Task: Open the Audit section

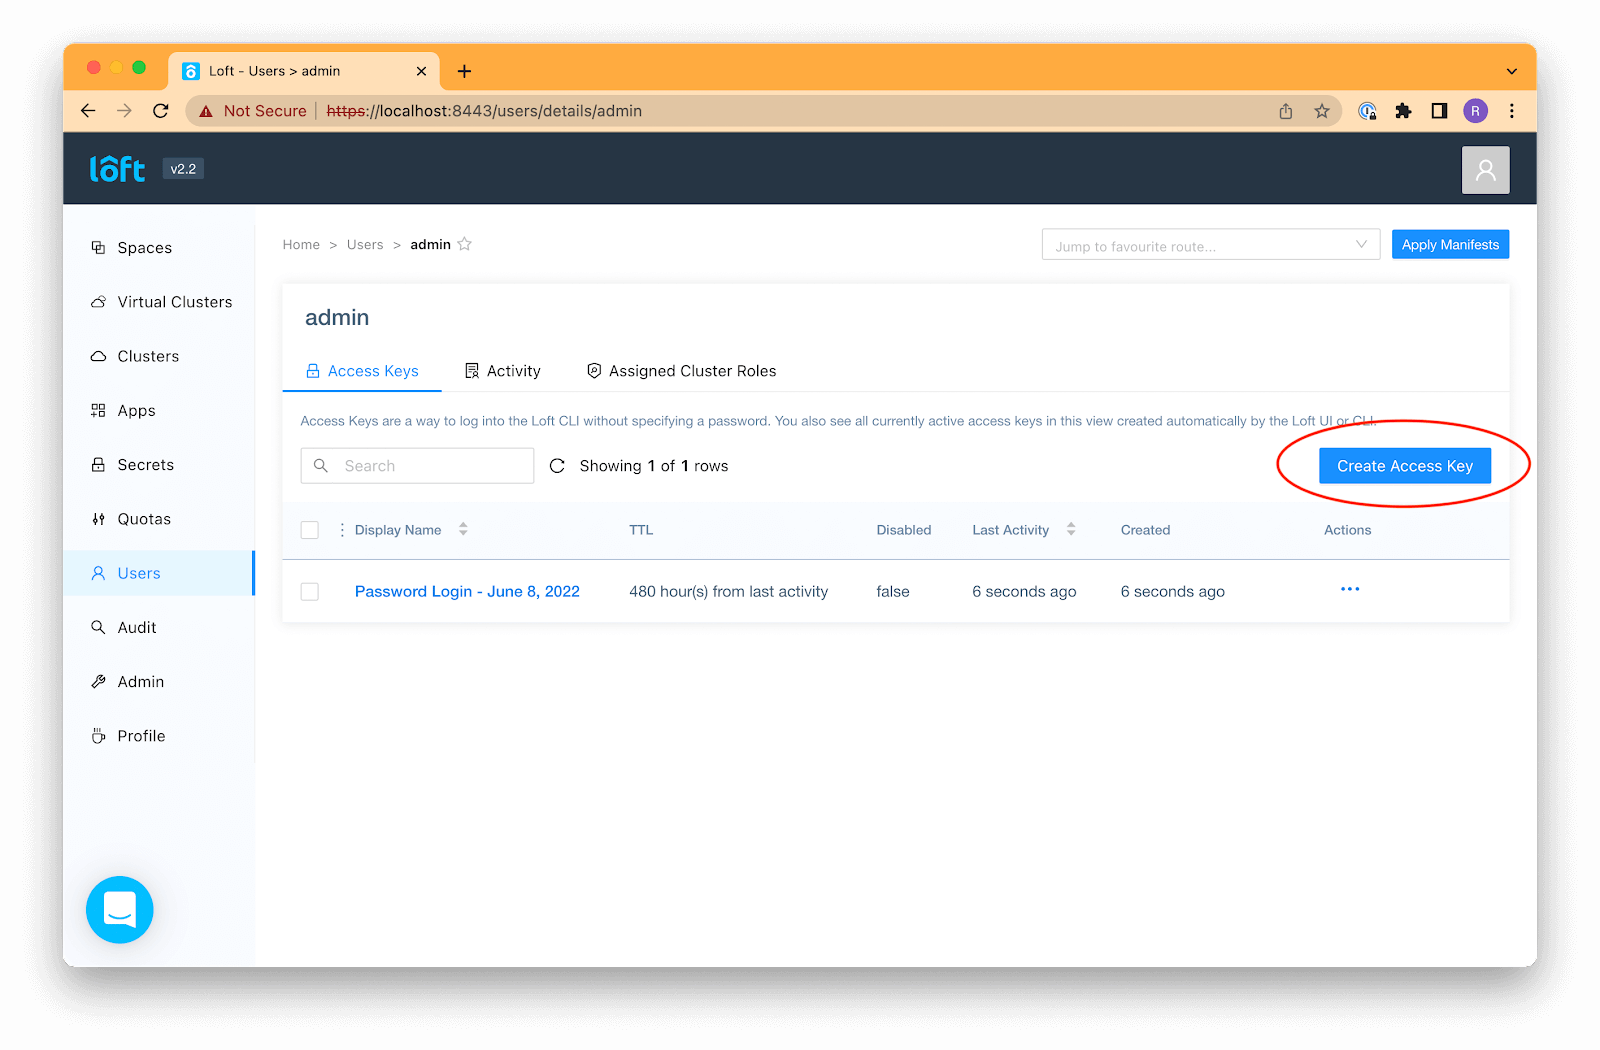Action: (135, 627)
